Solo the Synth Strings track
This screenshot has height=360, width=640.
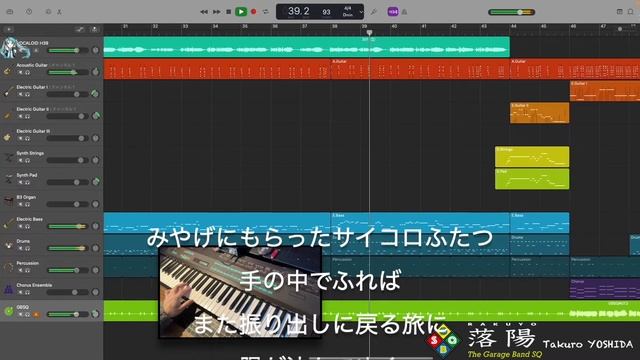(27, 160)
